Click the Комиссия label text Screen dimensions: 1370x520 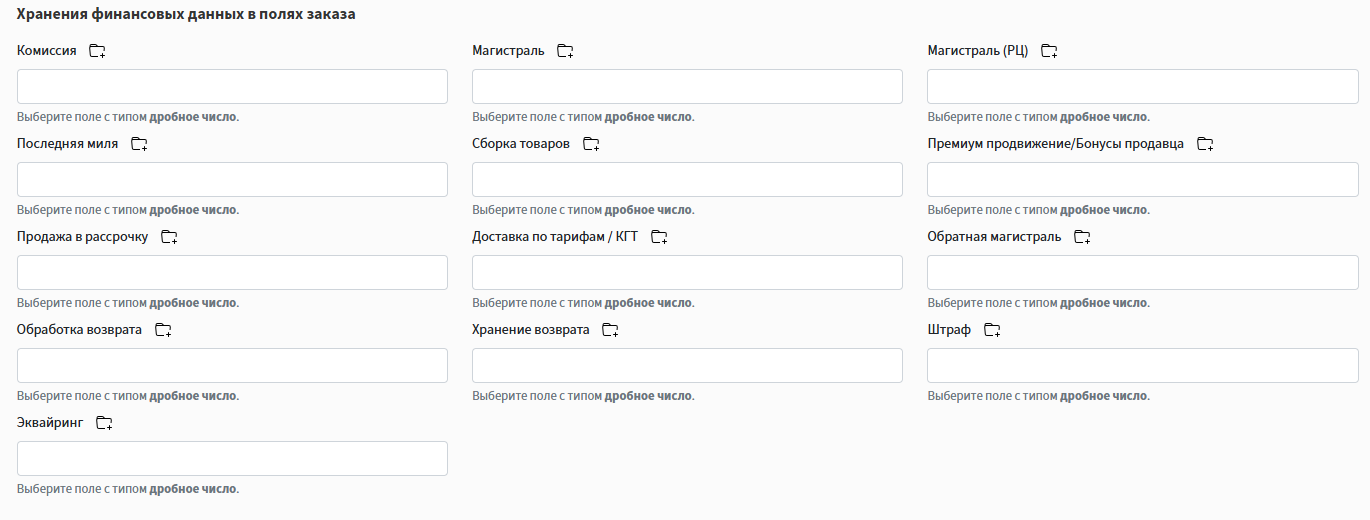pyautogui.click(x=47, y=51)
